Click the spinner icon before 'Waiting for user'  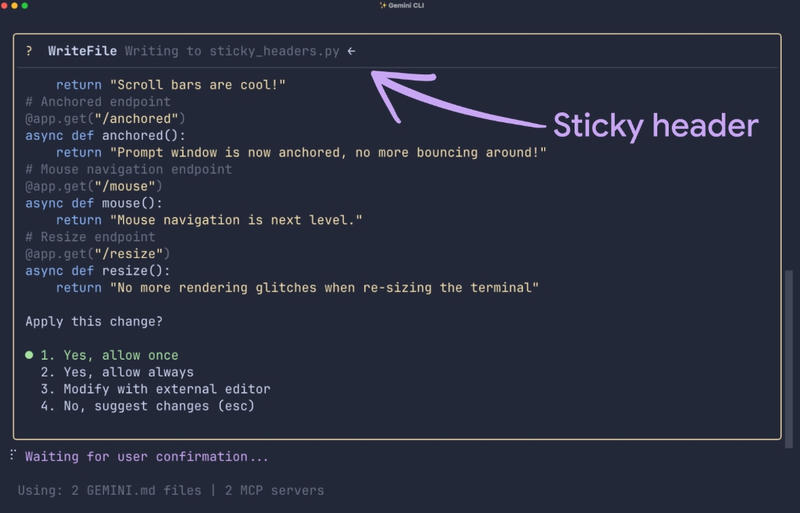[13, 455]
